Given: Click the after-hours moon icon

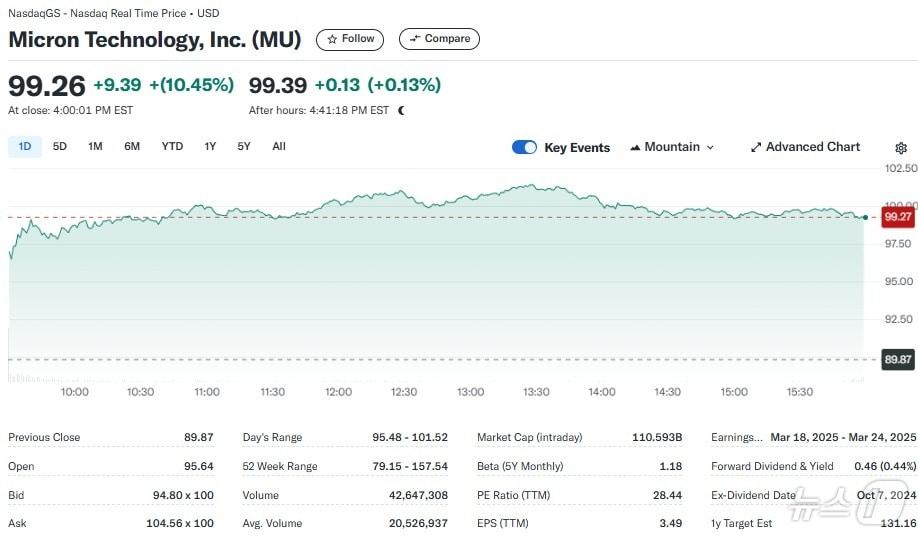Looking at the screenshot, I should coord(401,110).
